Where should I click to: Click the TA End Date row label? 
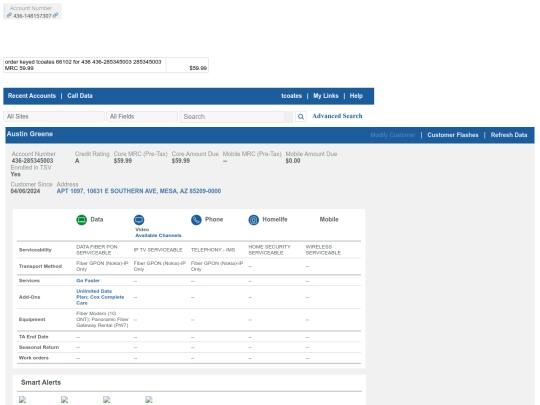click(x=33, y=337)
